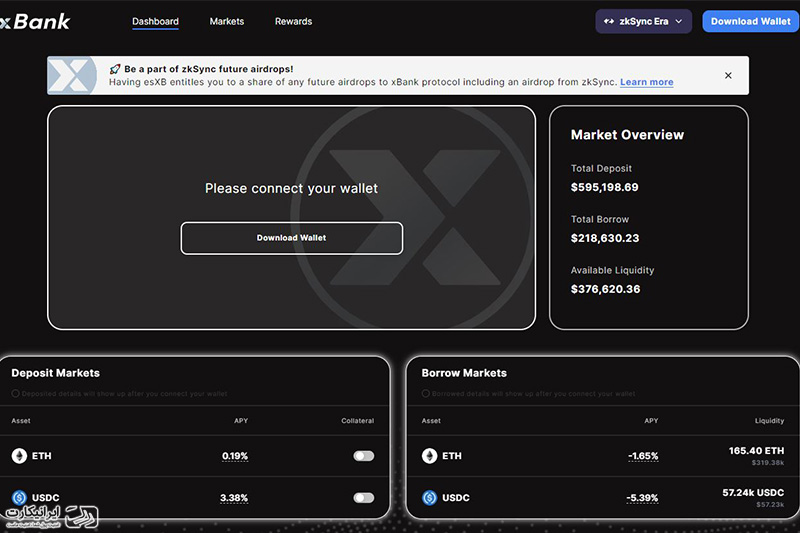The image size is (800, 533).
Task: Click USDC deposit APY 3.38%
Action: 234,498
